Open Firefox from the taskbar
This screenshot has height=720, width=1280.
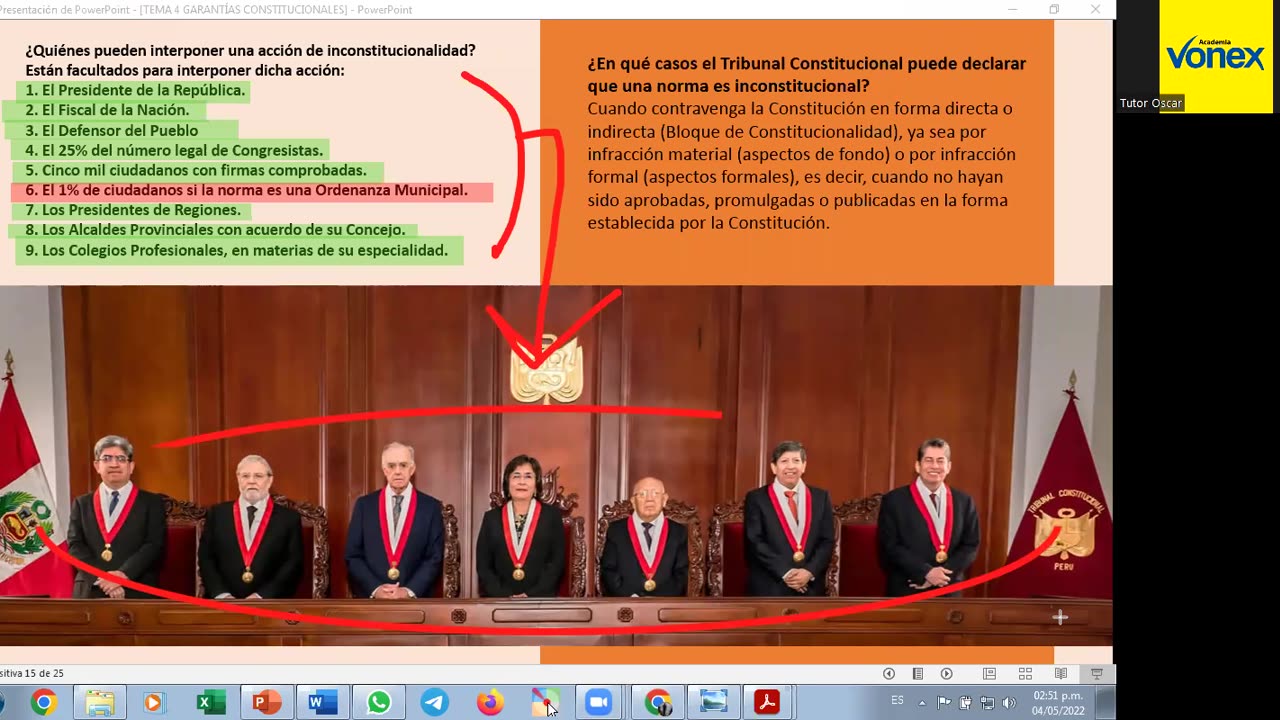tap(490, 703)
